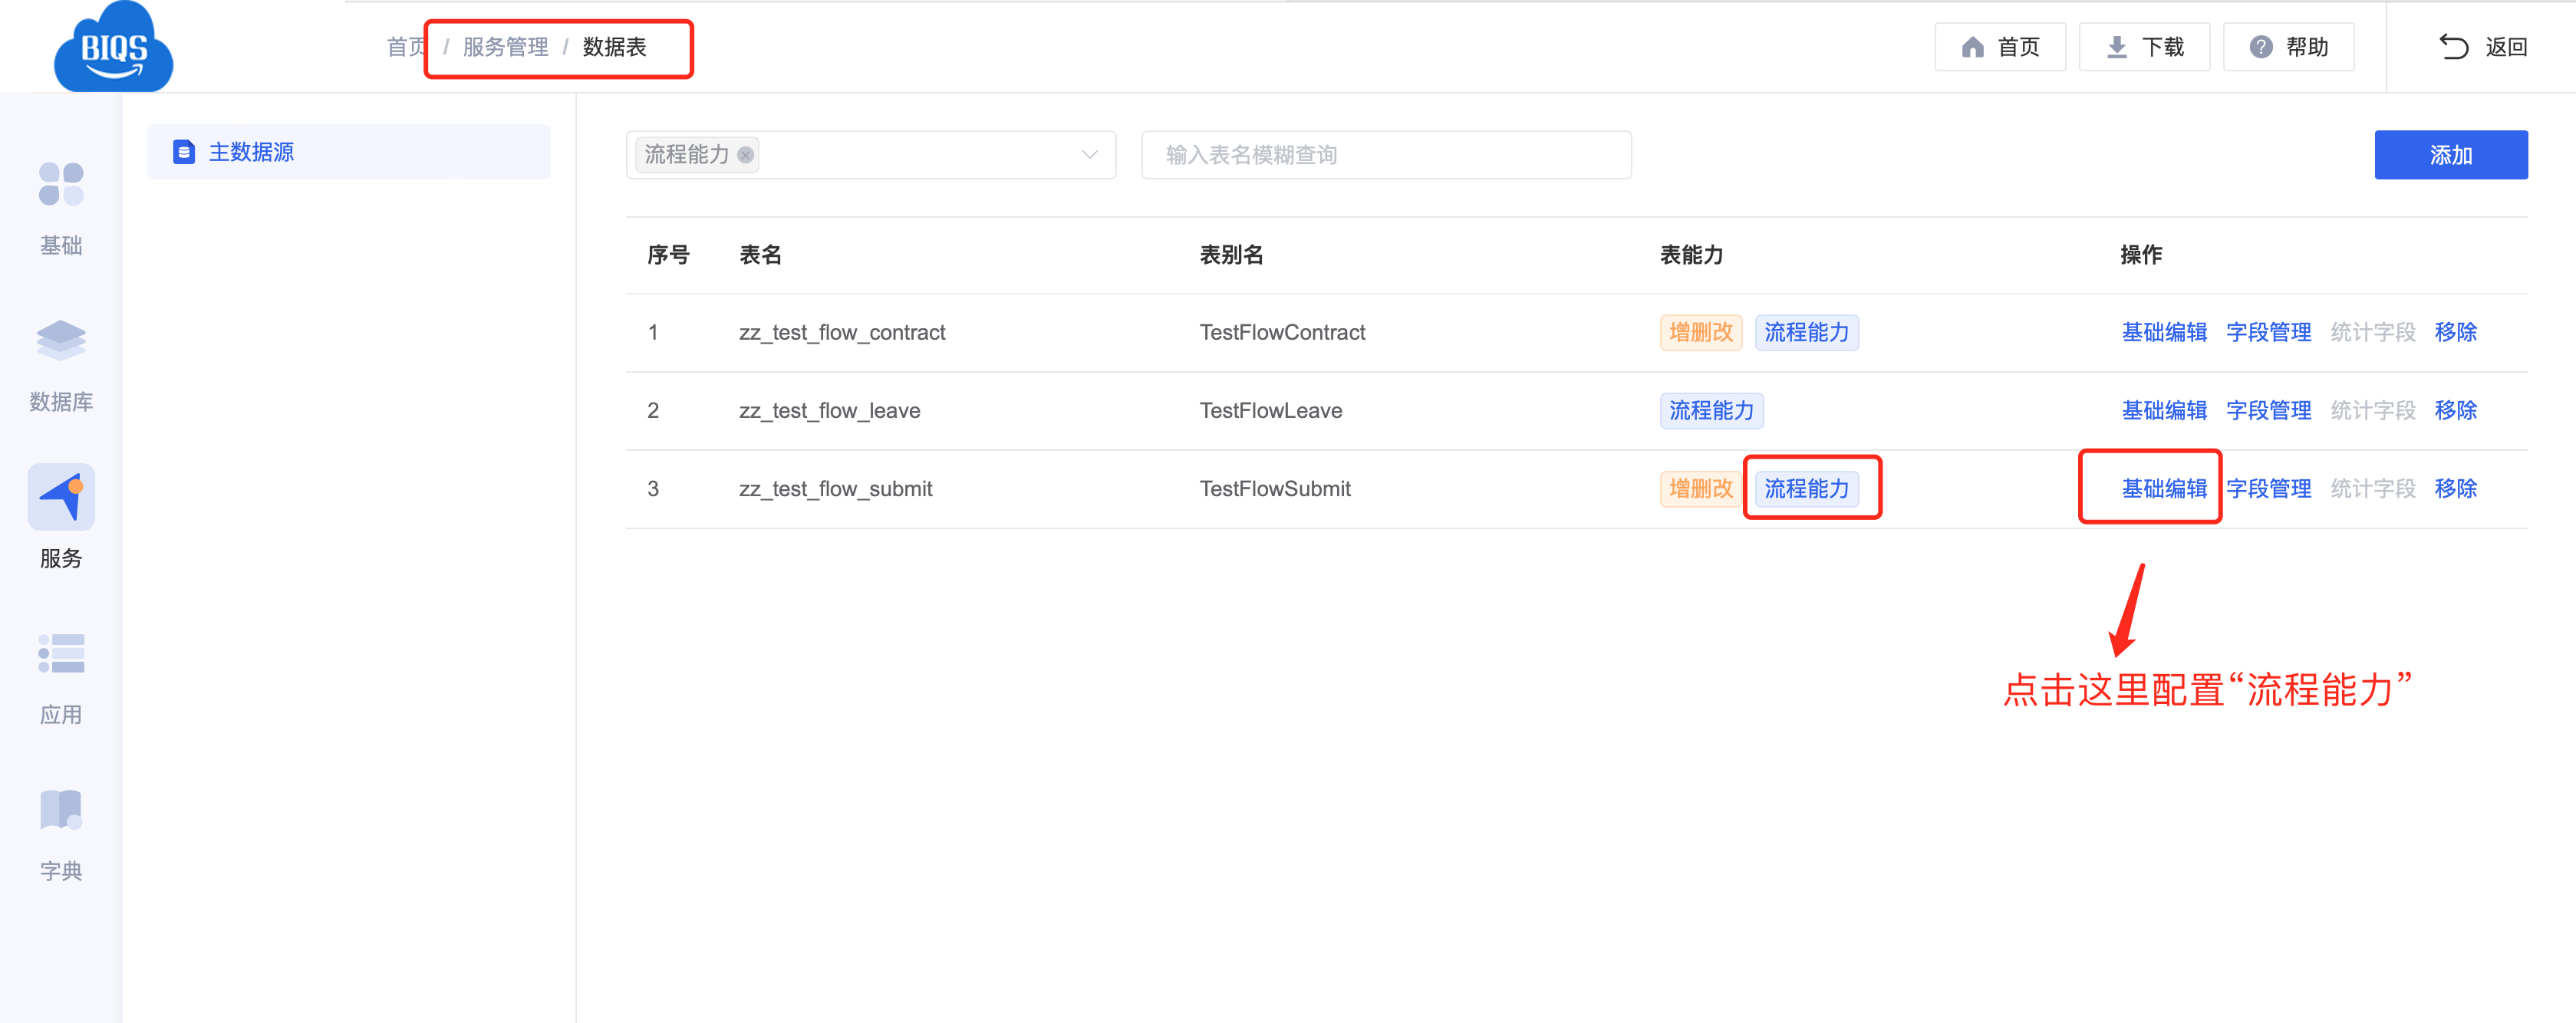Click table name zz_test_flow_contract

click(x=842, y=332)
